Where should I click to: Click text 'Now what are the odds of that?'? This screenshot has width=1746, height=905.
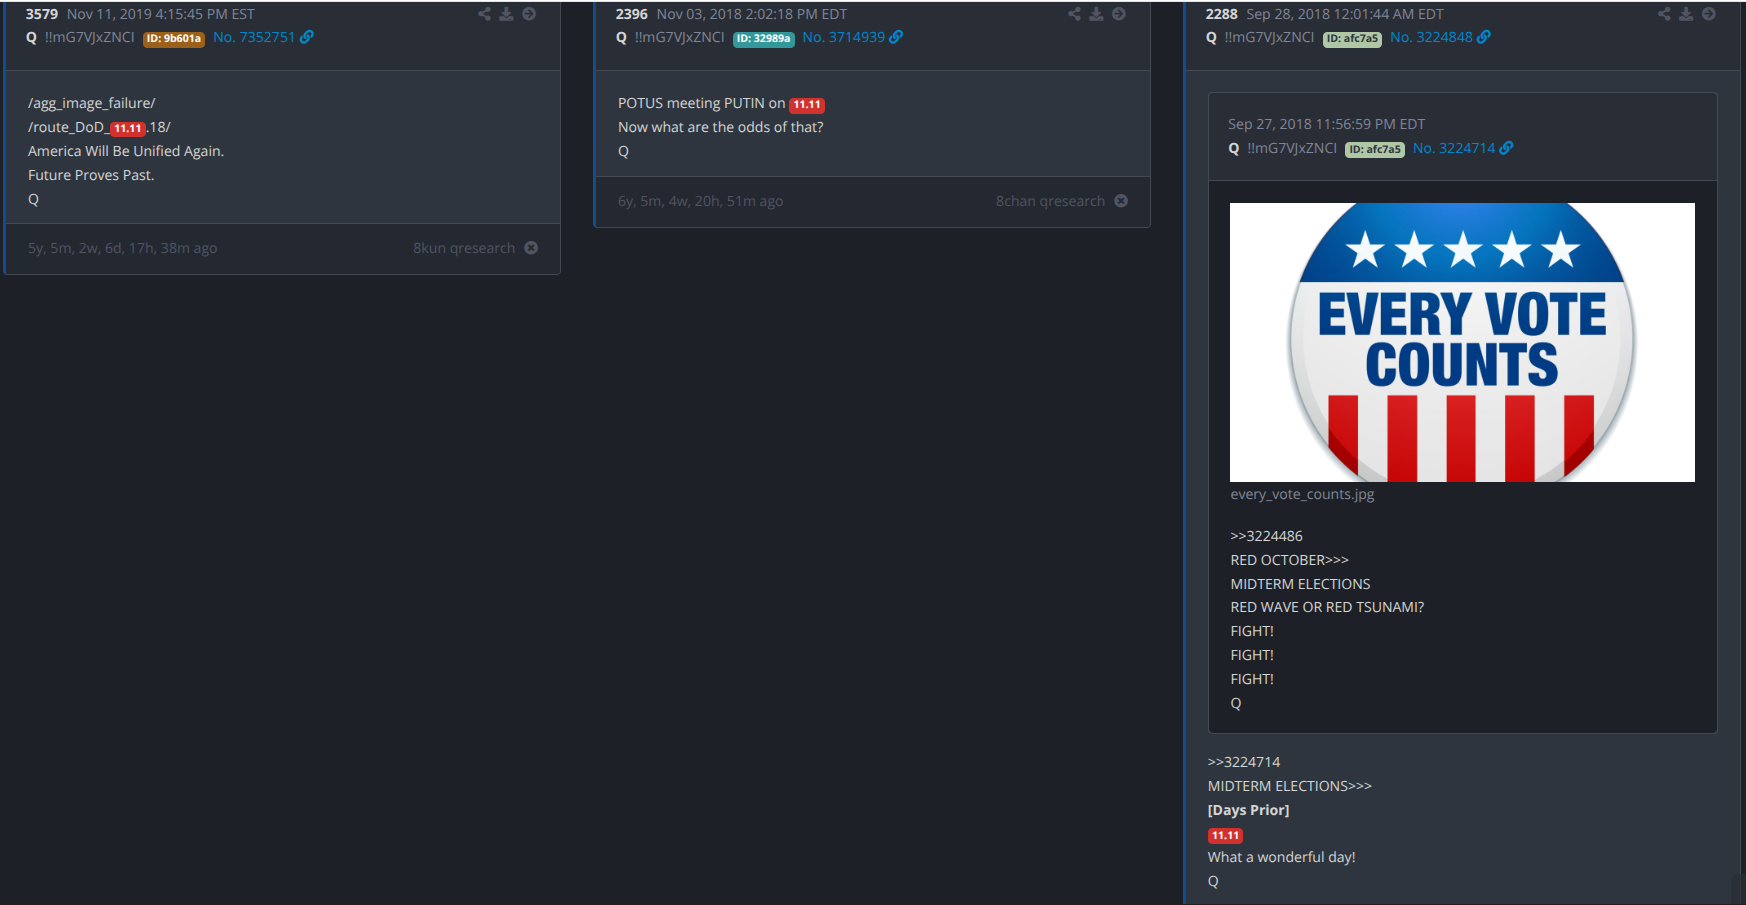721,127
